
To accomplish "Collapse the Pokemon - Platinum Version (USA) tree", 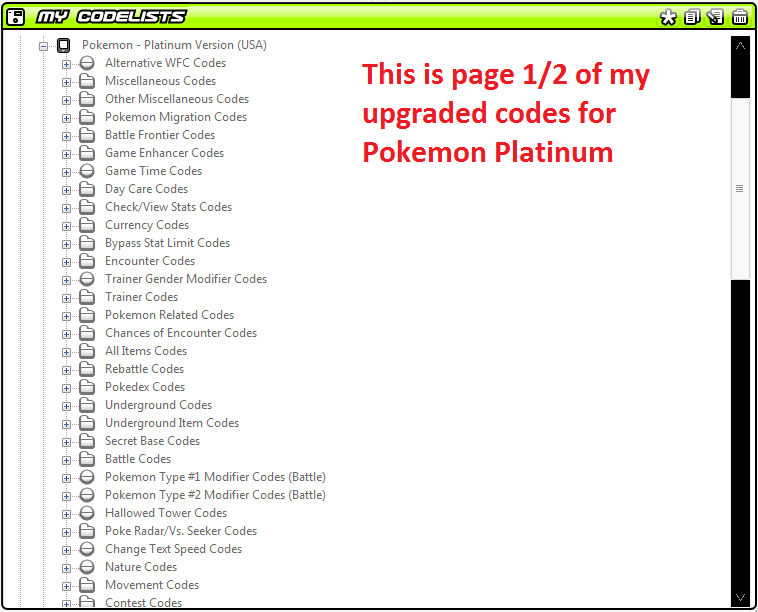I will (44, 46).
